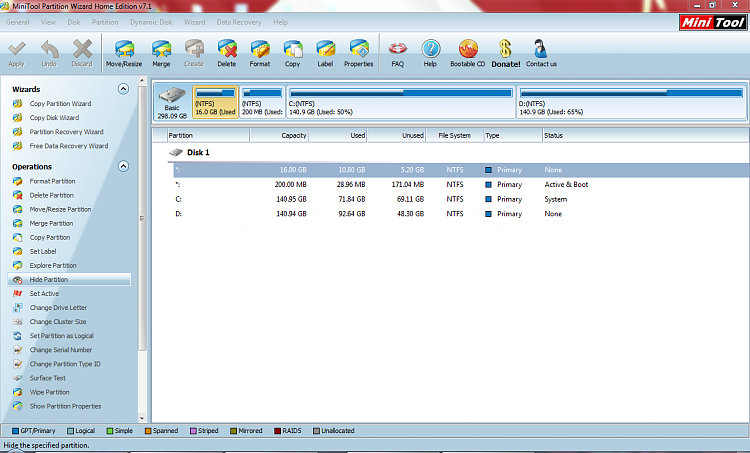Click Change Serial Number operation
Image resolution: width=750 pixels, height=453 pixels.
tap(61, 350)
